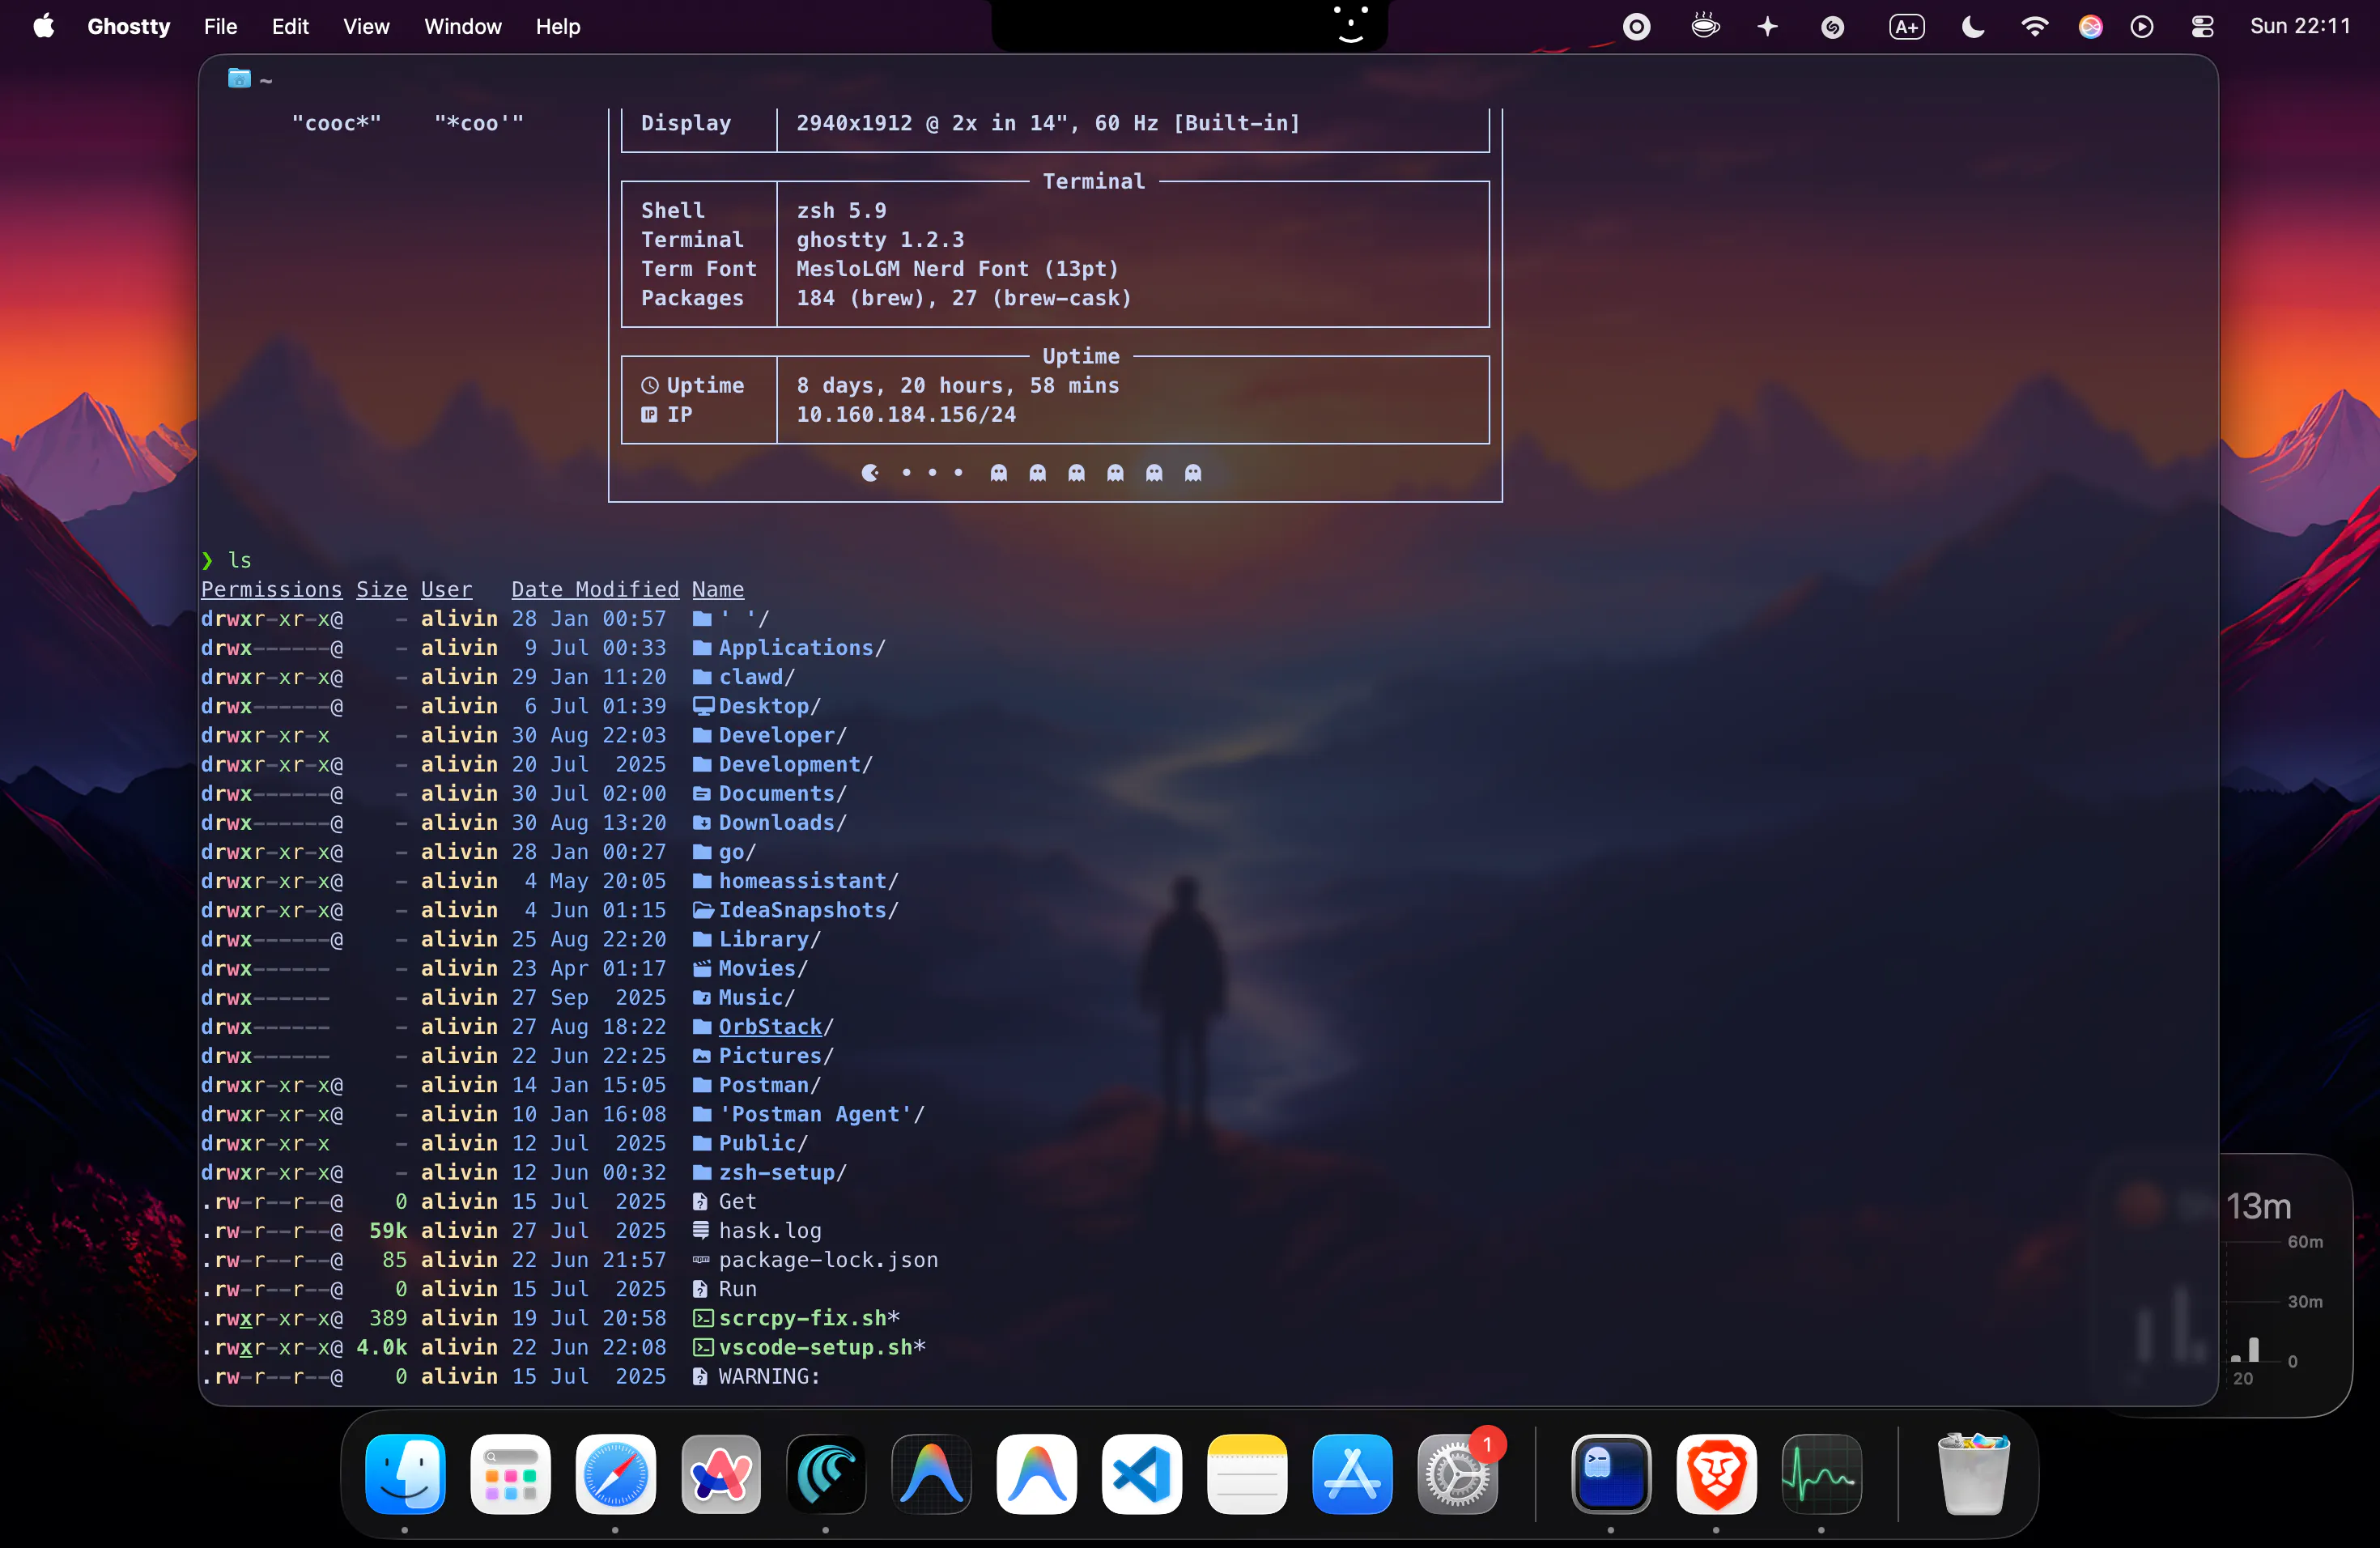2380x1548 pixels.
Task: Open Launchpad from the Dock
Action: pyautogui.click(x=510, y=1474)
